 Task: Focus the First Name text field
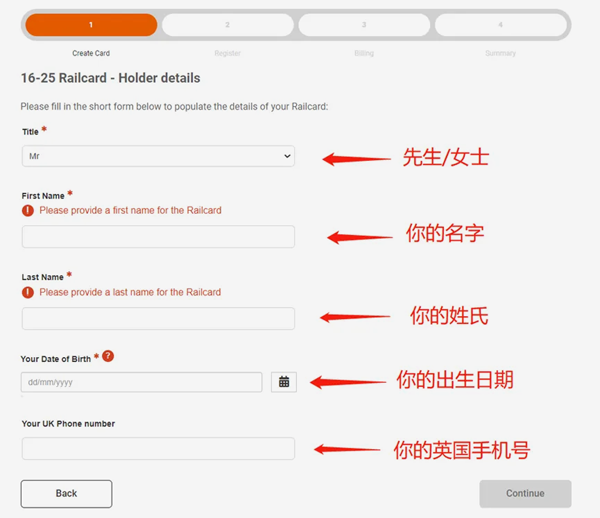click(x=158, y=237)
